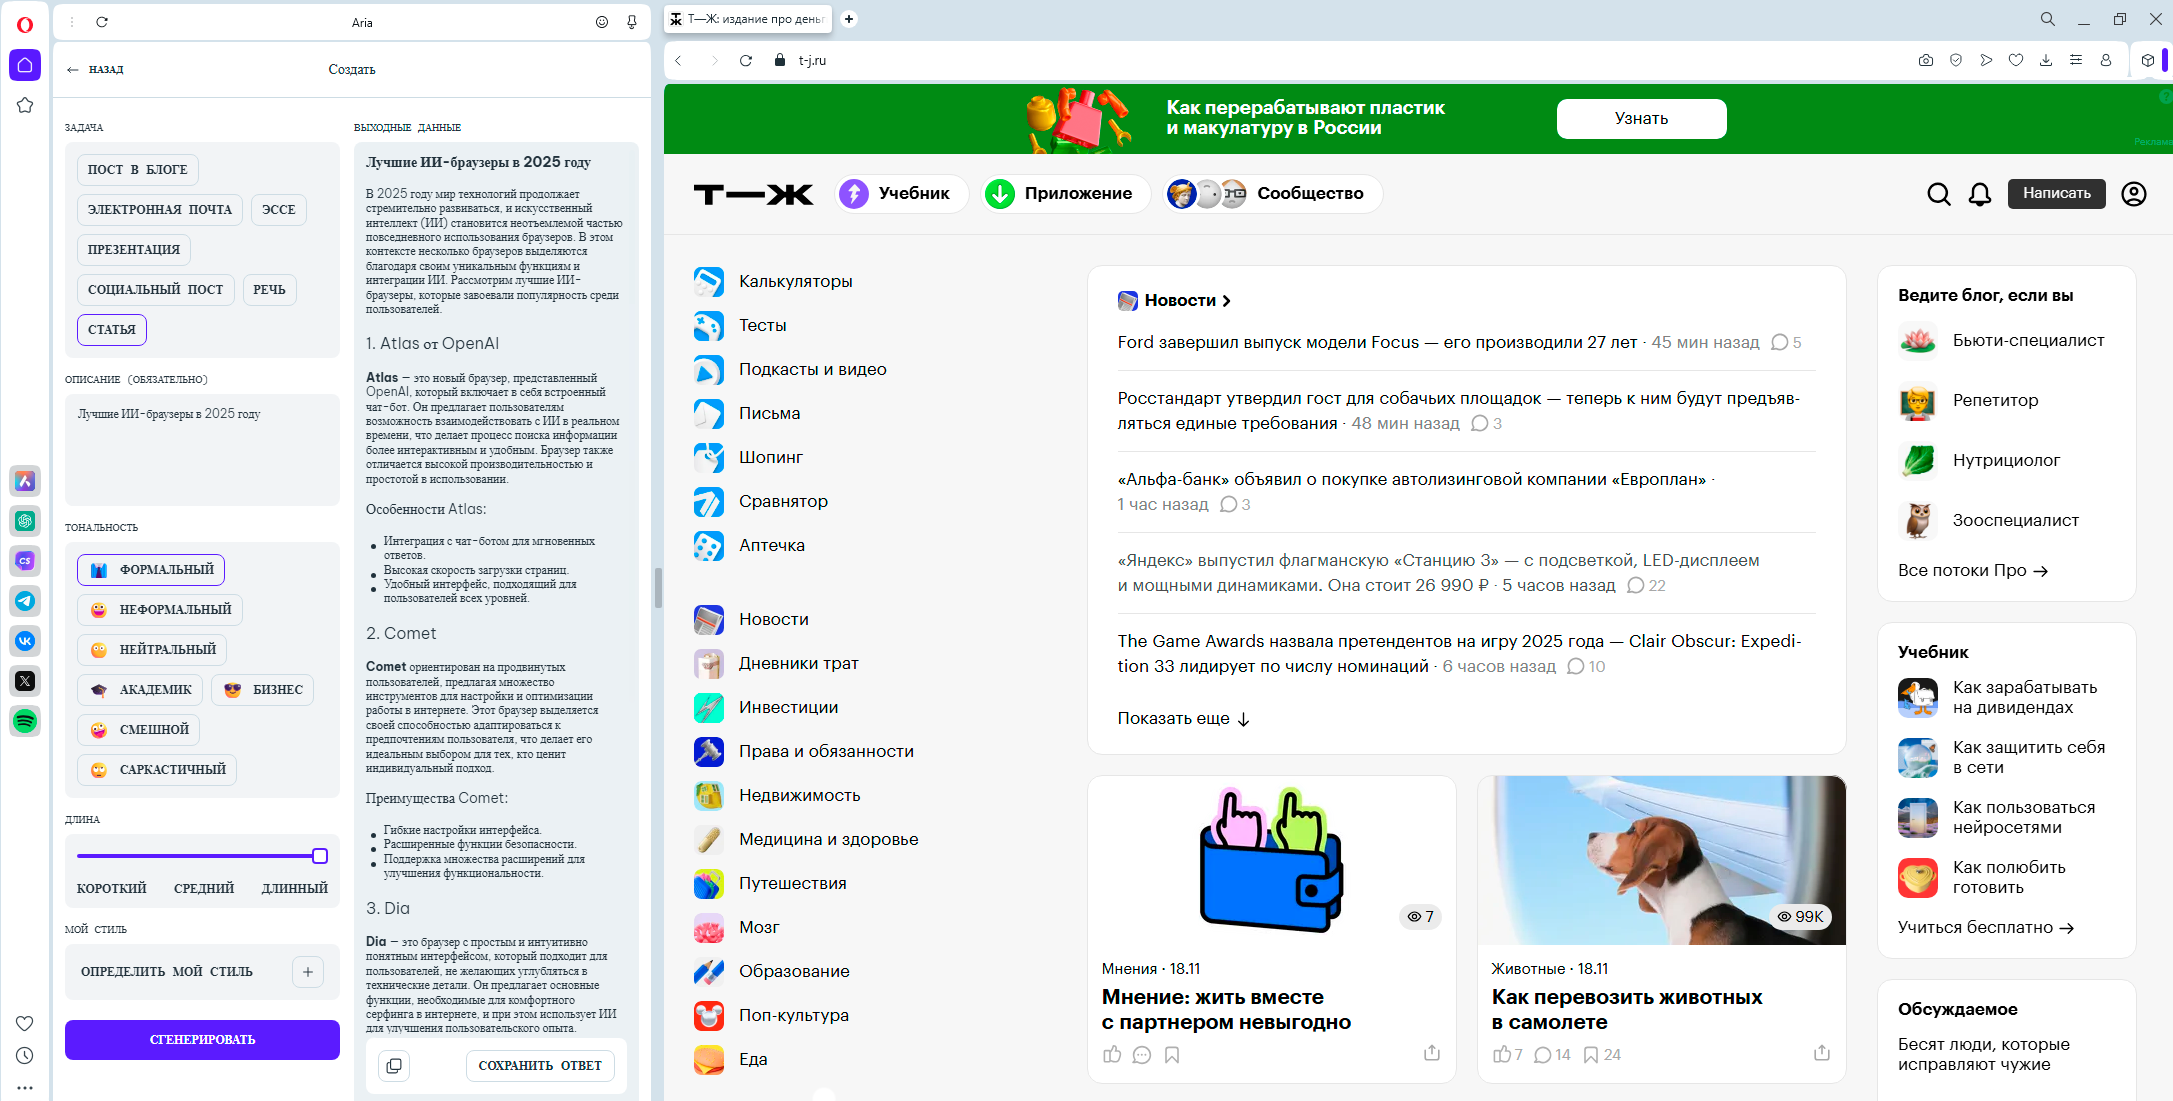Select the Пост в блоге task type
The width and height of the screenshot is (2173, 1101).
point(138,170)
